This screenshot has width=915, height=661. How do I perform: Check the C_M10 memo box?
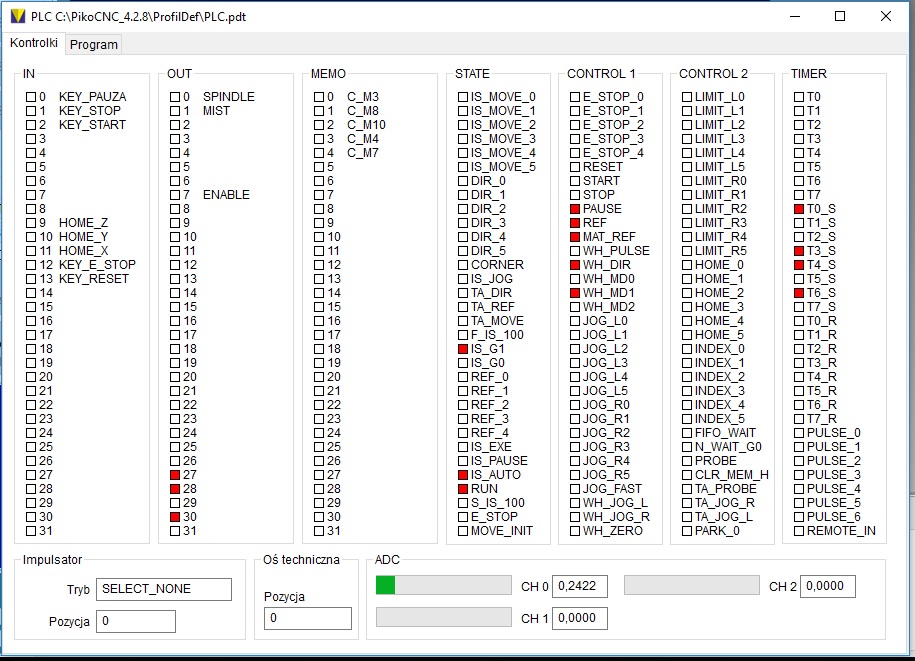[319, 125]
